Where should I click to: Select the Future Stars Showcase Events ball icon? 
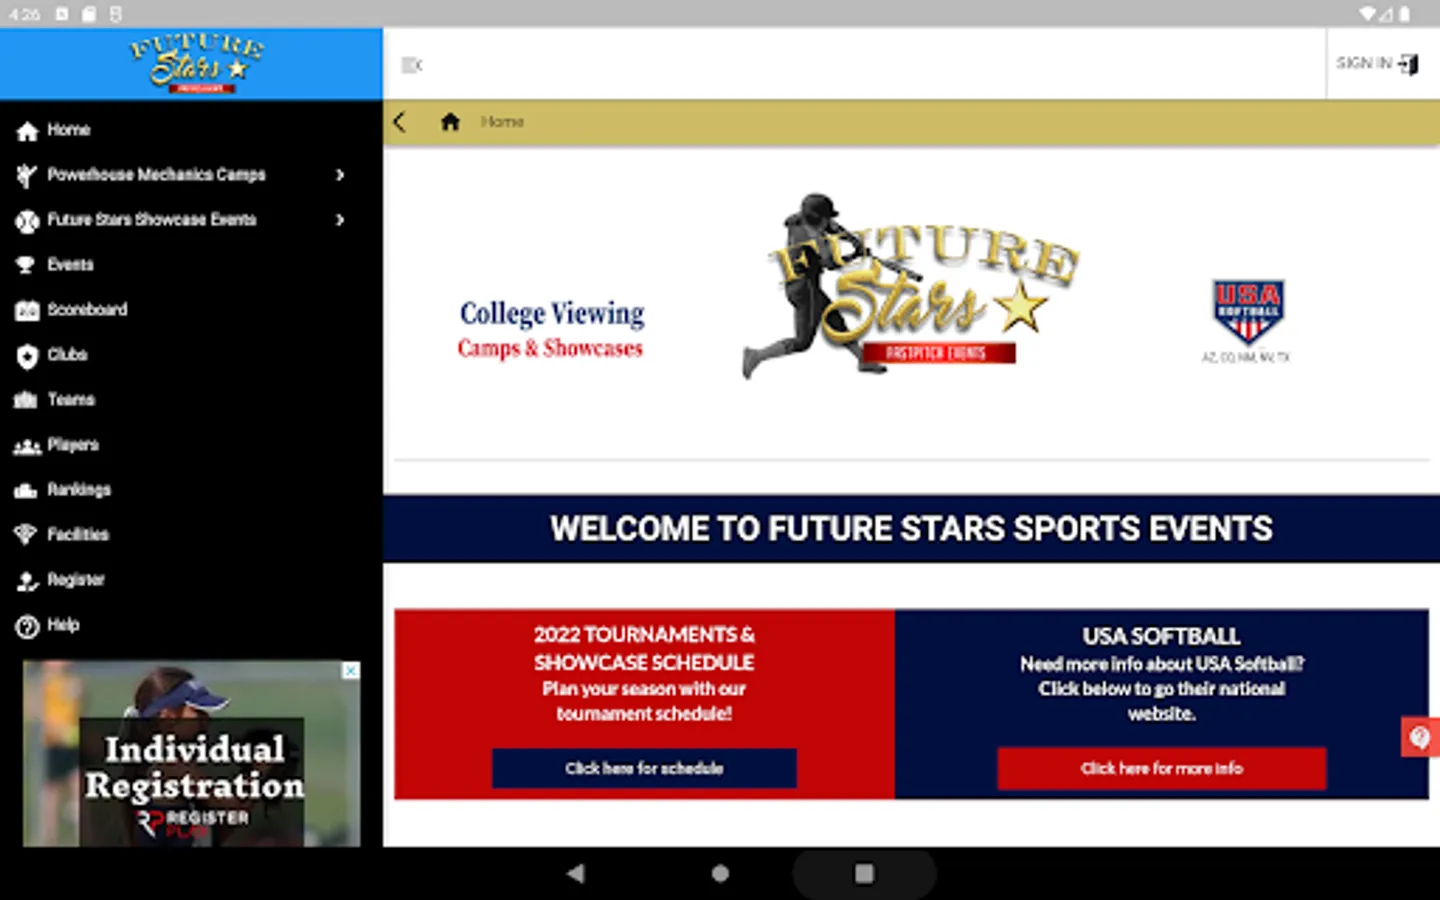pos(27,221)
